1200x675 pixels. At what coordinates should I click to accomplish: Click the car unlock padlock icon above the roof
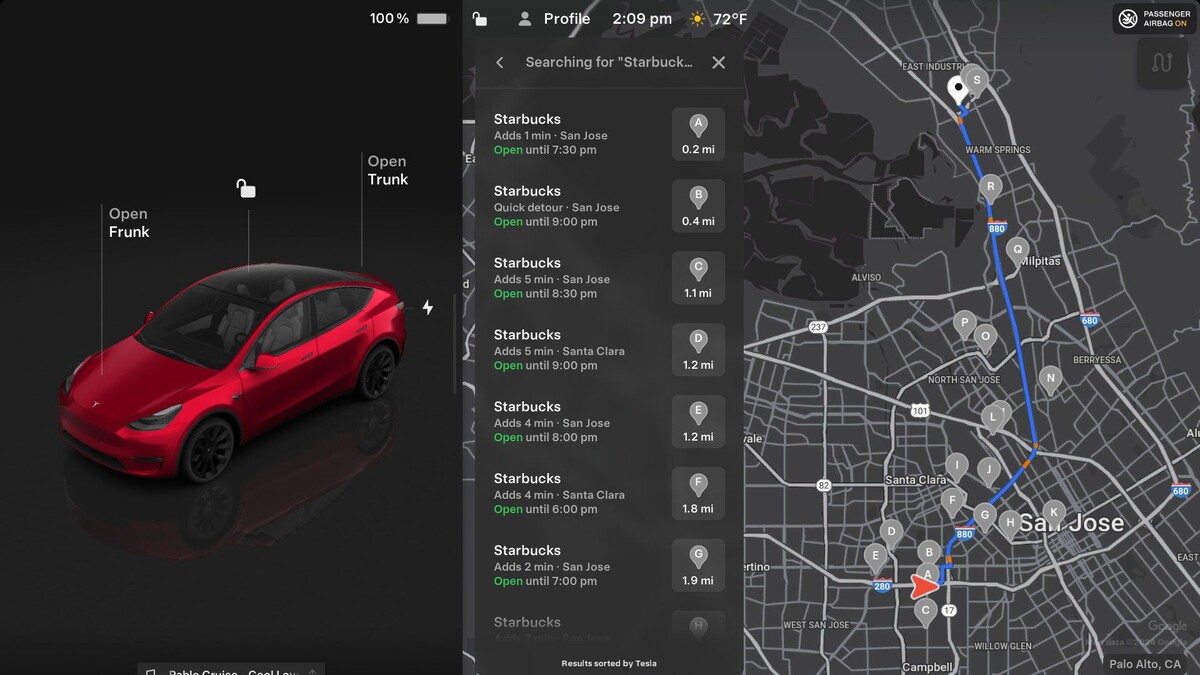[245, 188]
